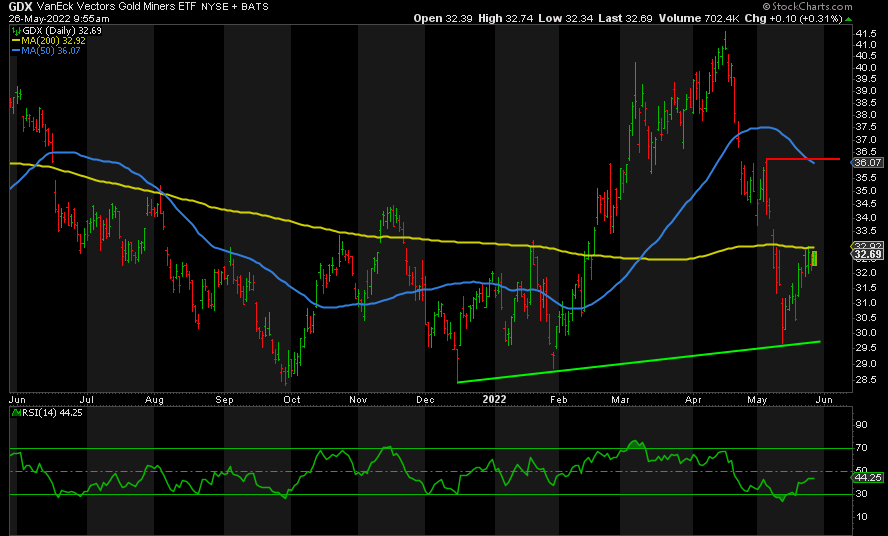888x536 pixels.
Task: Click the 29.0 price axis label
Action: click(x=865, y=363)
